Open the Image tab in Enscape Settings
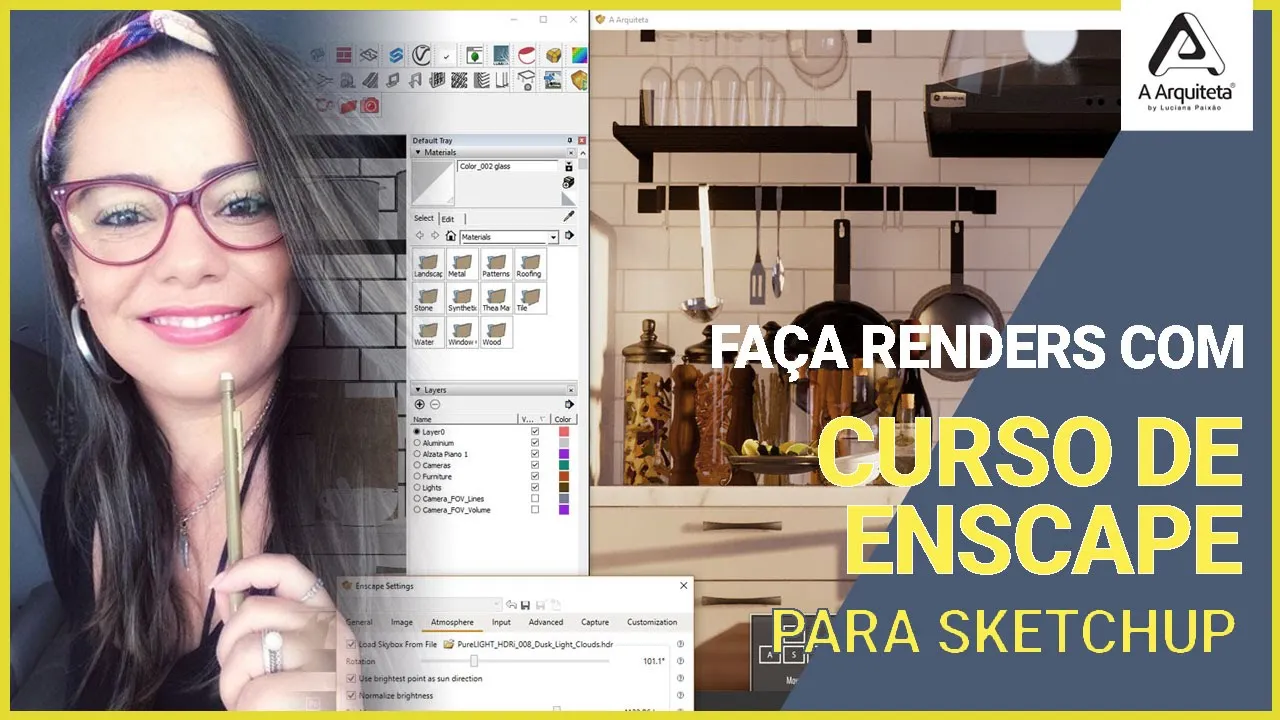The height and width of the screenshot is (720, 1280). tap(402, 622)
